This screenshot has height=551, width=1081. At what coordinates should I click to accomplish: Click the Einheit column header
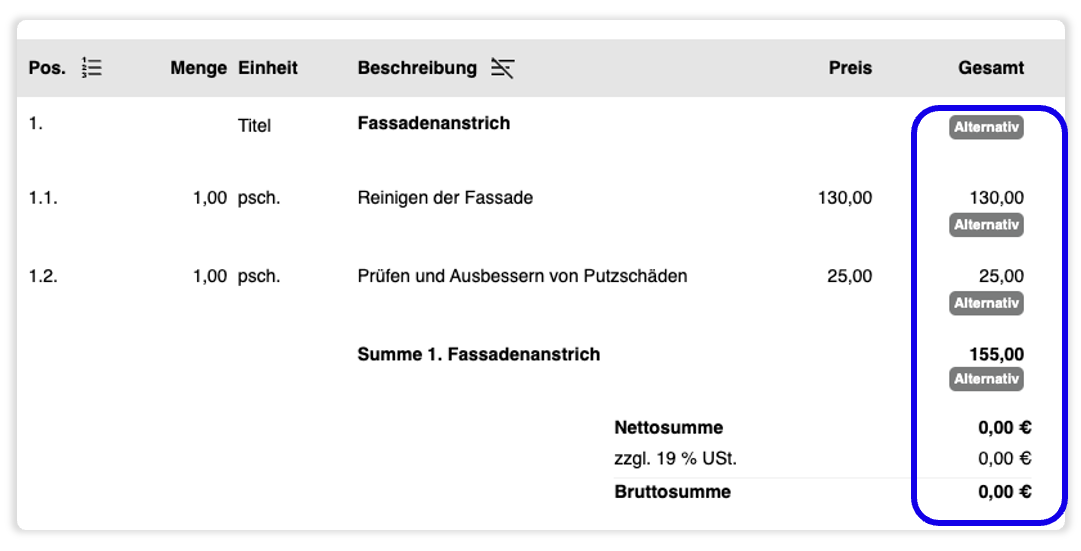(267, 68)
